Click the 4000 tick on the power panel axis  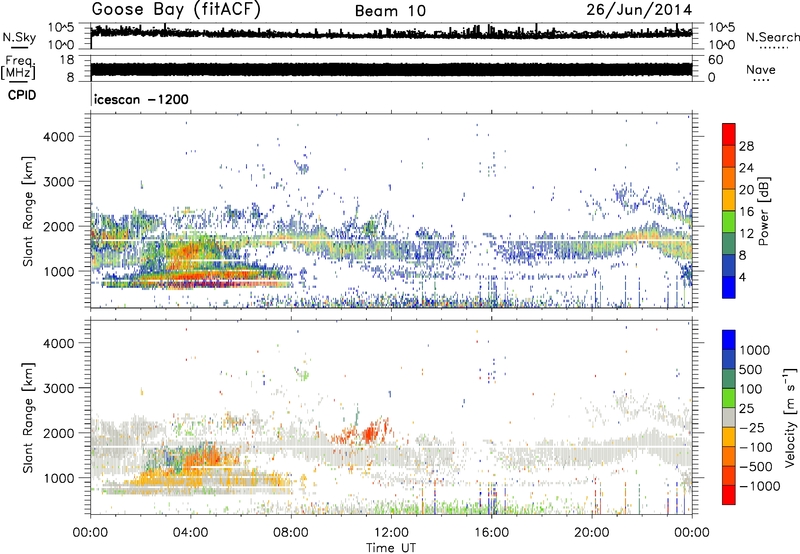(x=58, y=137)
